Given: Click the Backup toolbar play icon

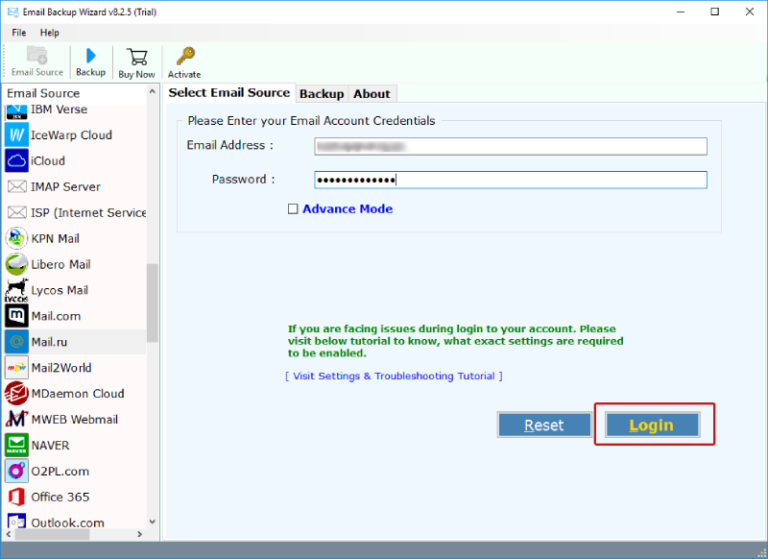Looking at the screenshot, I should pos(91,55).
